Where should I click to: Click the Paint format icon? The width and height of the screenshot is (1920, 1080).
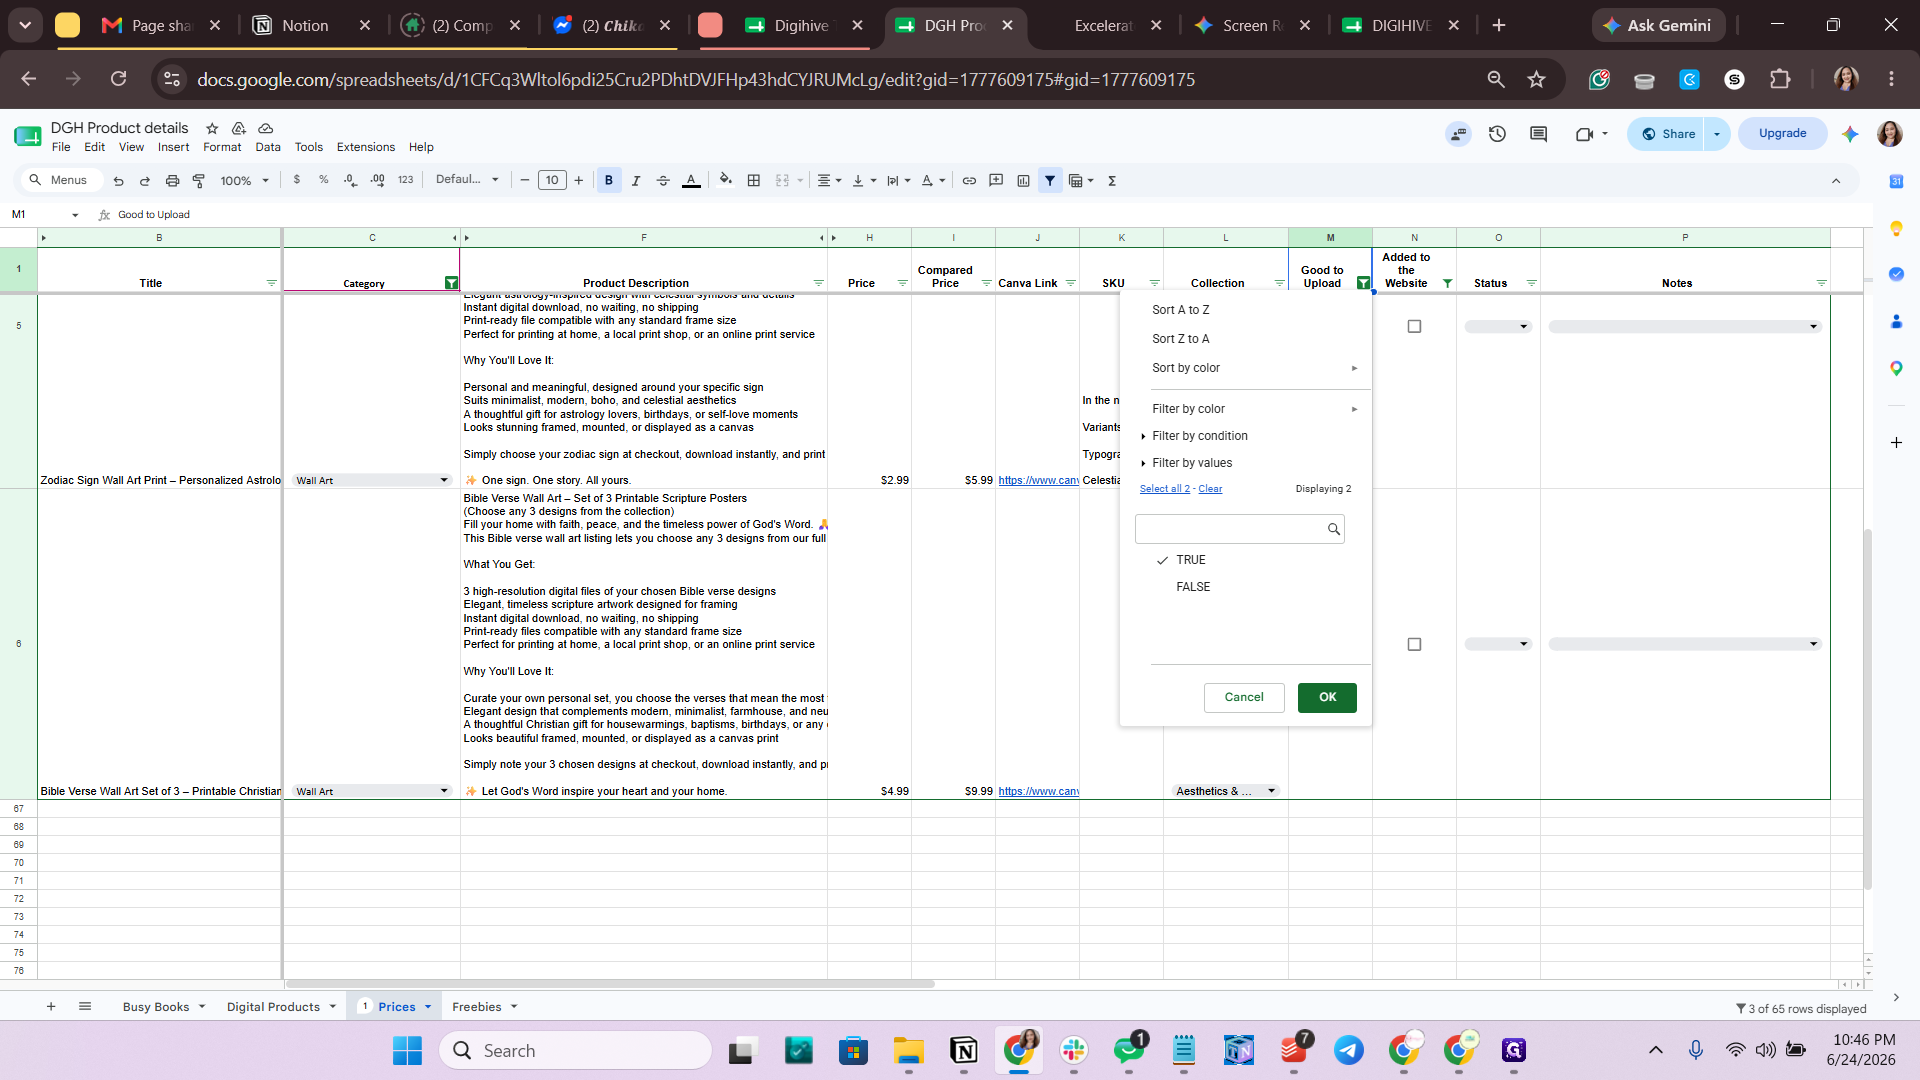pyautogui.click(x=199, y=181)
